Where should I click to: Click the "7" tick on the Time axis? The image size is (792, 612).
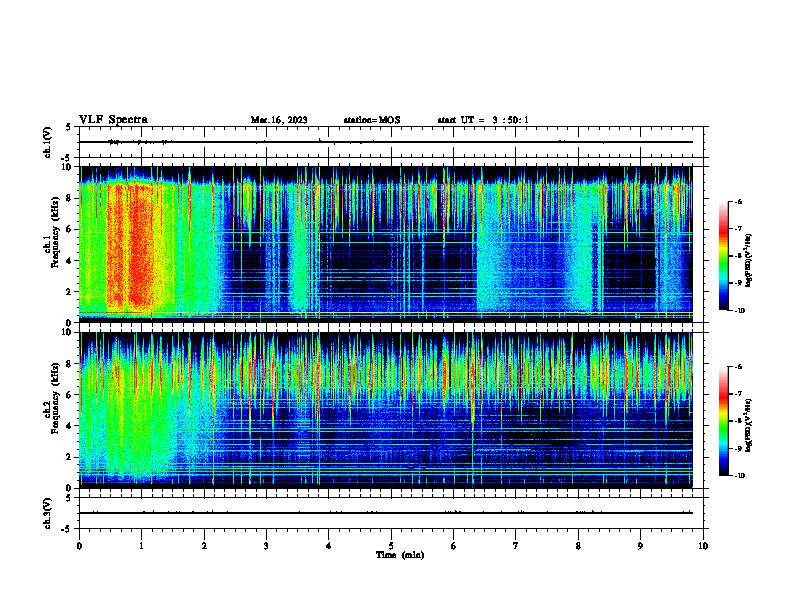(x=516, y=546)
